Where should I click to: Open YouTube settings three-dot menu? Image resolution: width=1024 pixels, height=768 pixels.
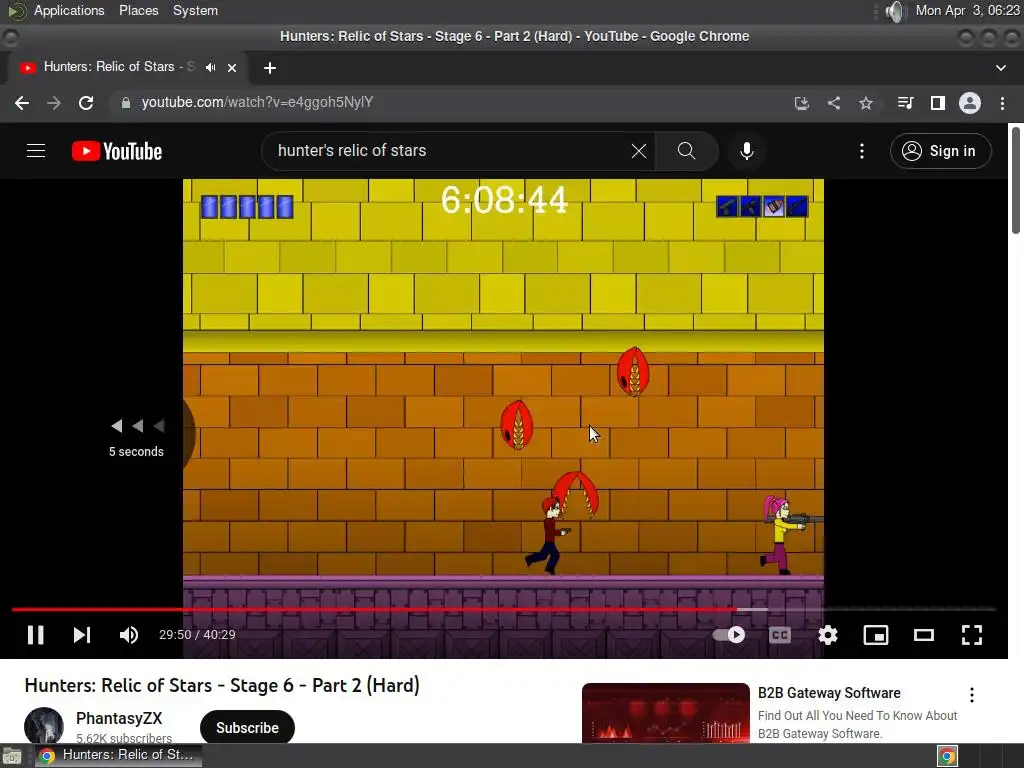pyautogui.click(x=861, y=151)
